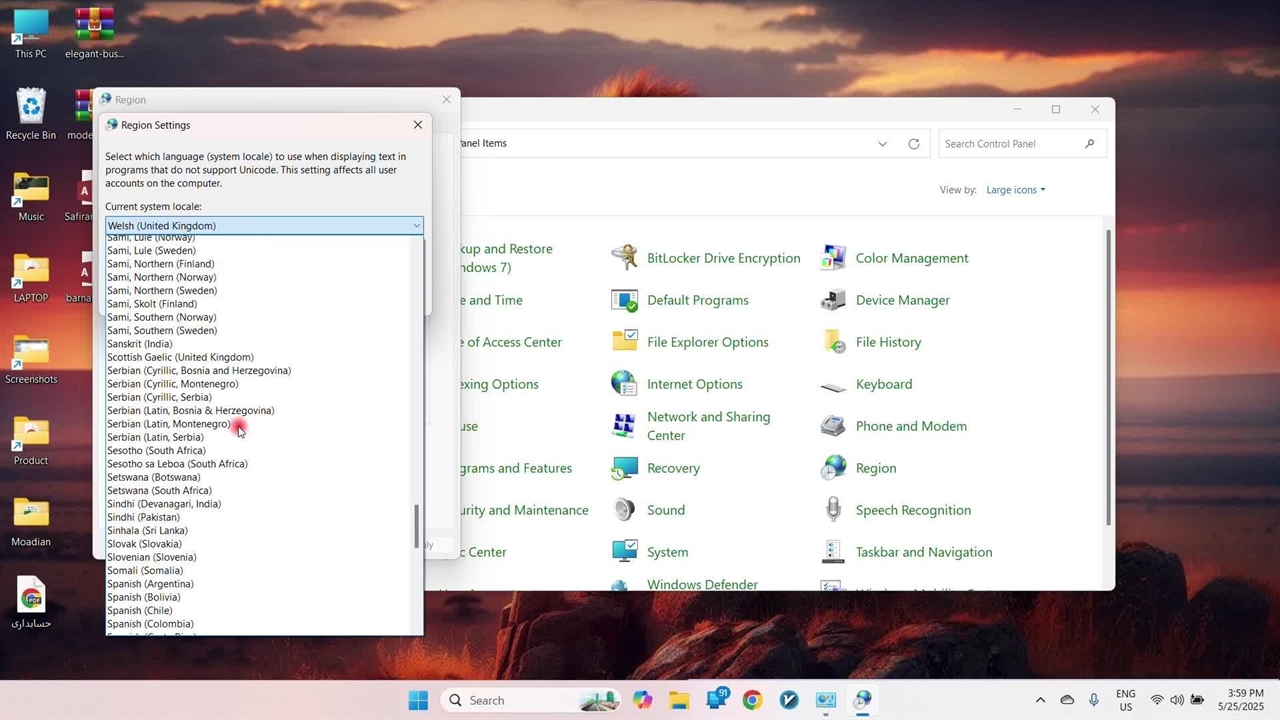Click the Chrome icon in the taskbar
The height and width of the screenshot is (720, 1280).
coord(752,700)
